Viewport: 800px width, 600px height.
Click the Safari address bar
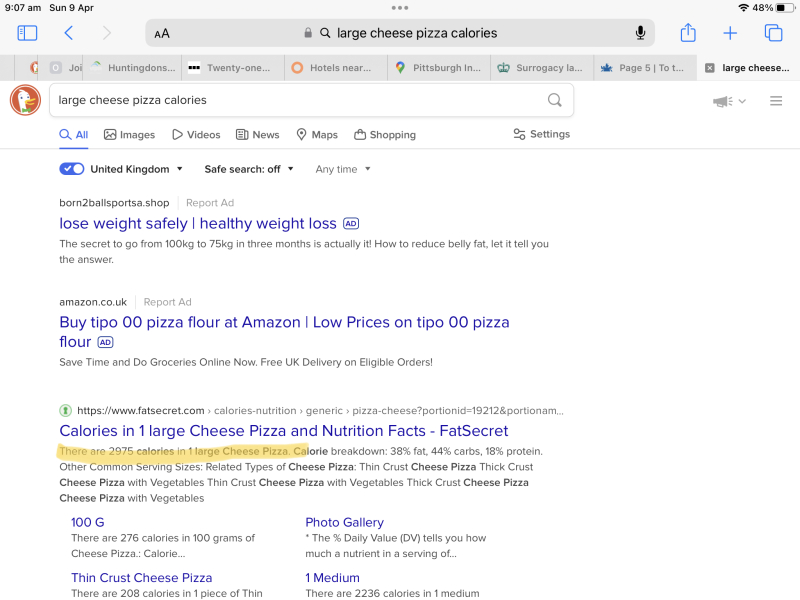[400, 33]
